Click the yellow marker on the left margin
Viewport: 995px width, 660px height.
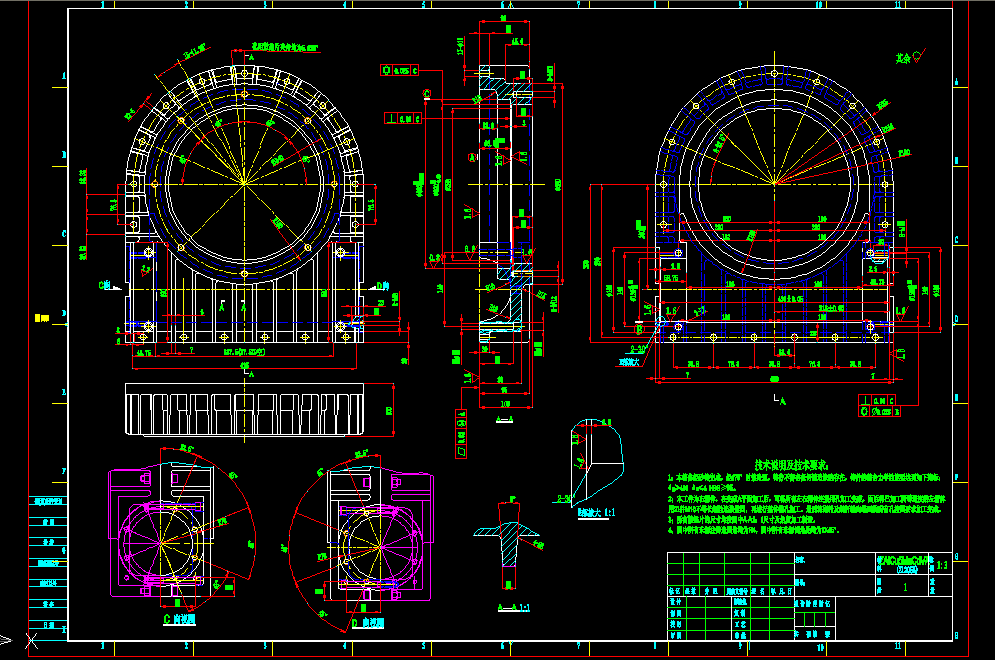42,318
